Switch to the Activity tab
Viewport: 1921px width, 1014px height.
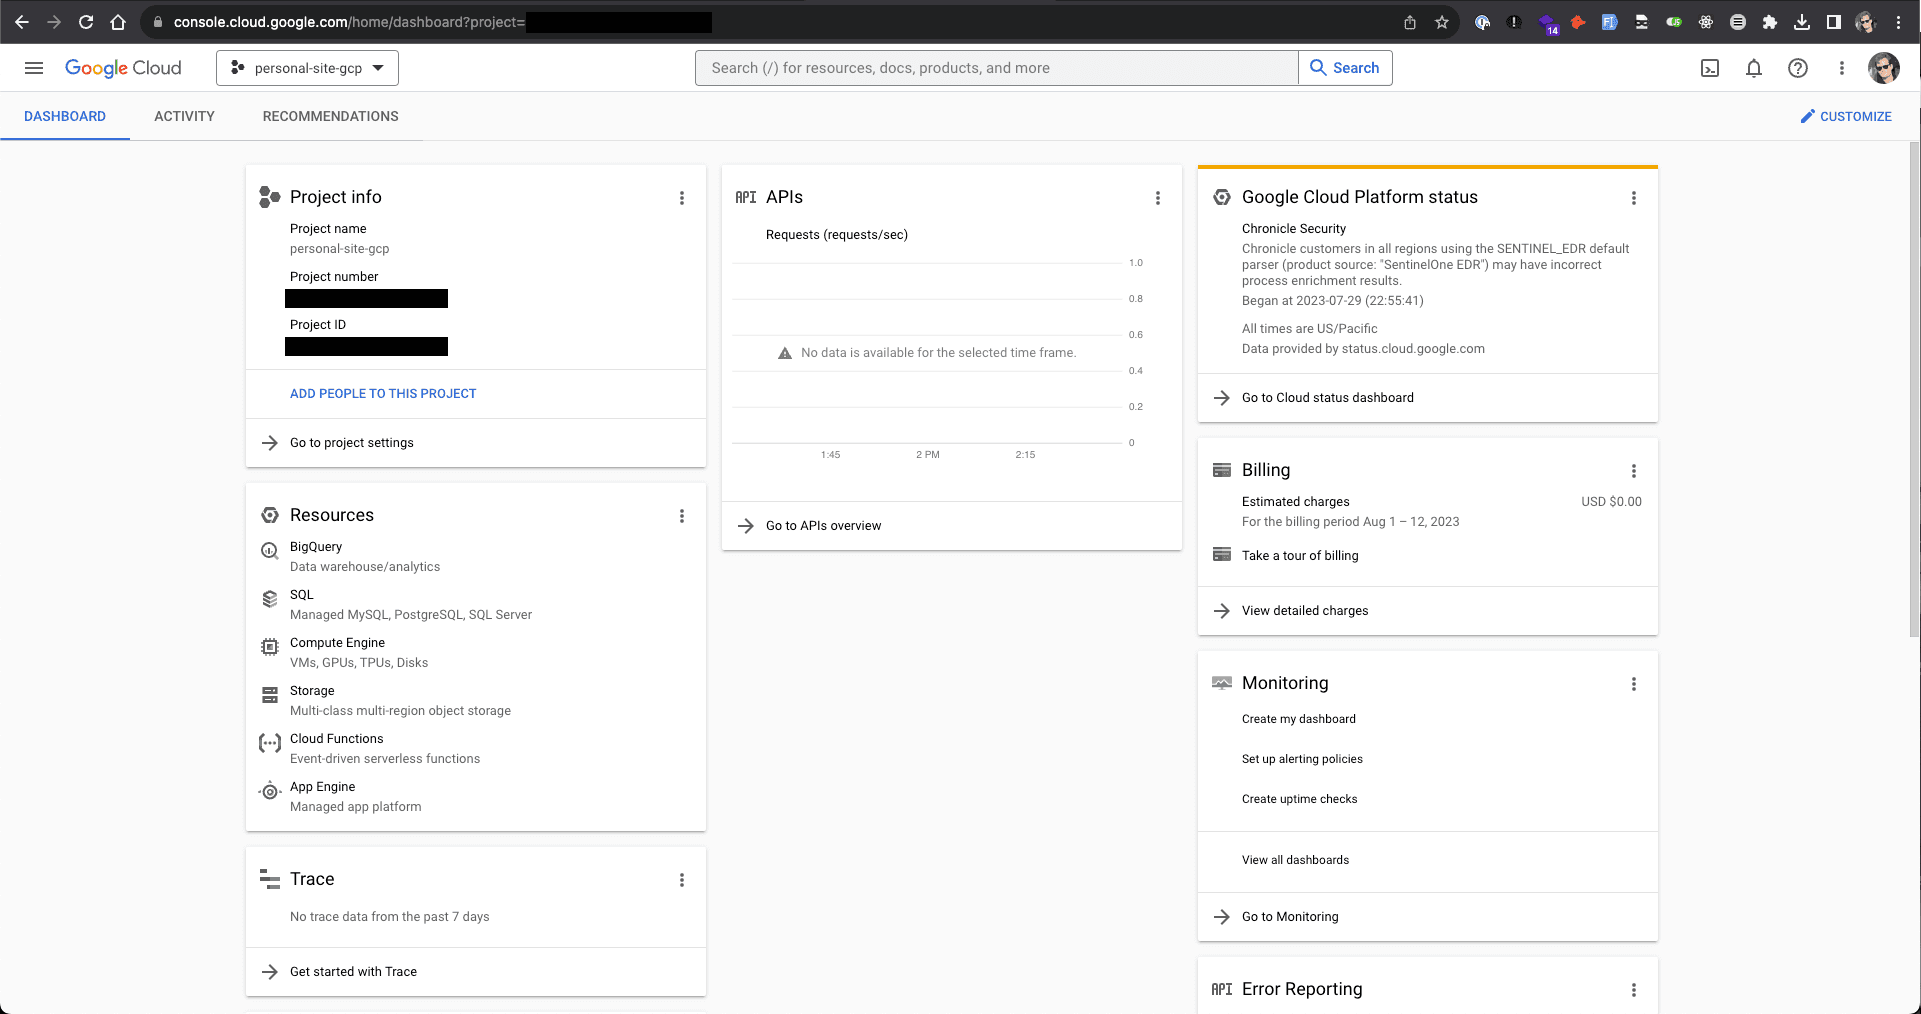pos(184,116)
